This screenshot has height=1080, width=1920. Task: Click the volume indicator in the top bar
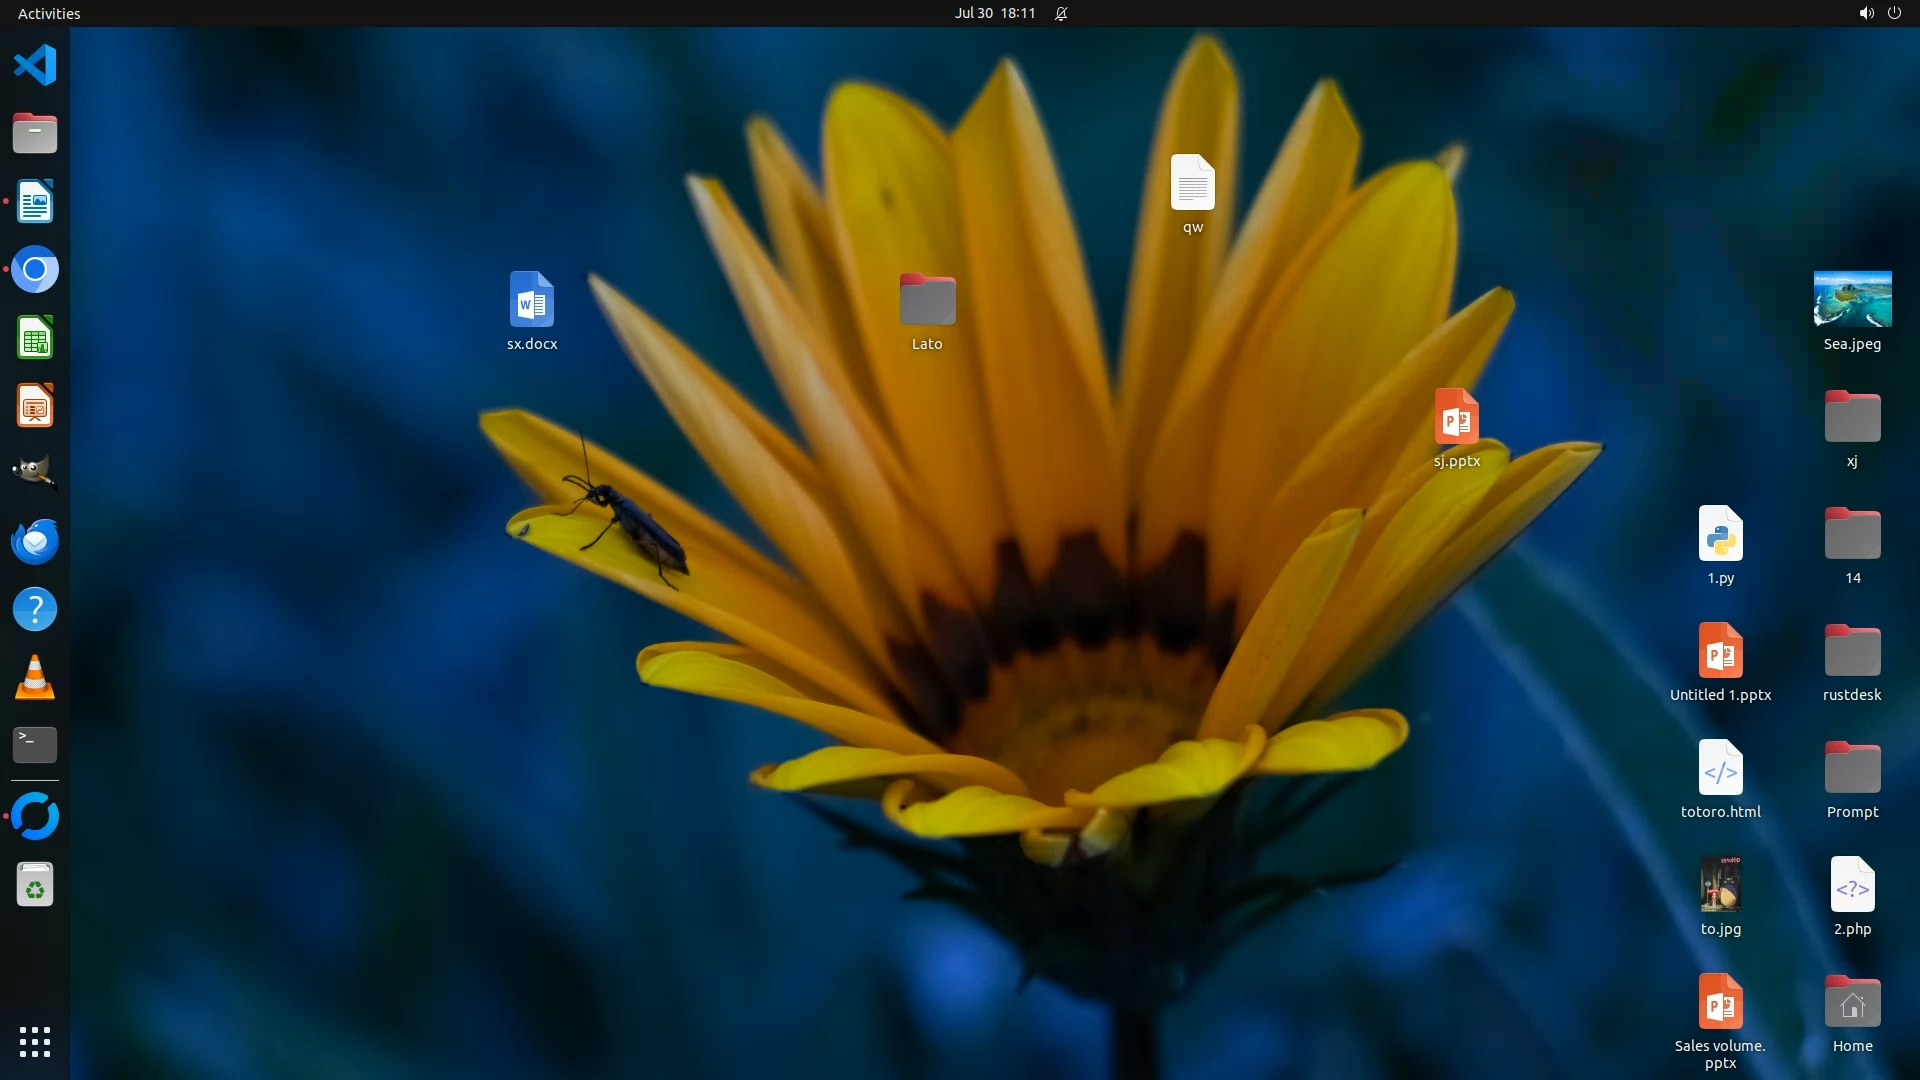coord(1866,13)
